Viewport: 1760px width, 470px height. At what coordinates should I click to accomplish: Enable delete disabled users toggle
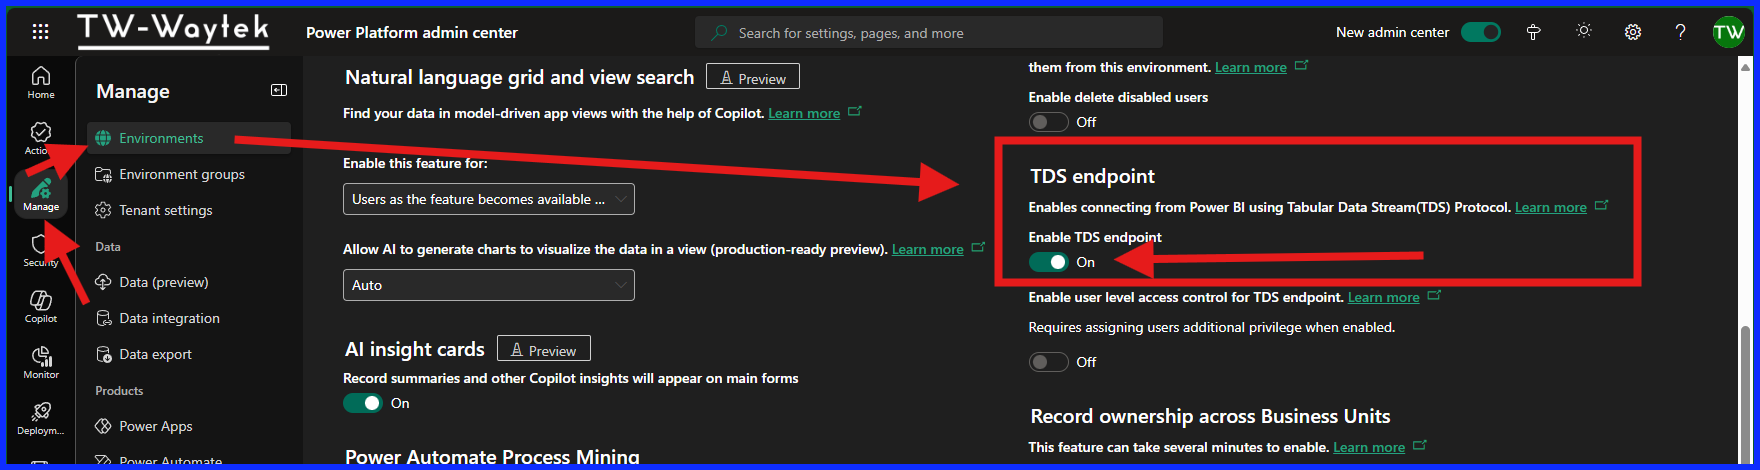click(1048, 122)
